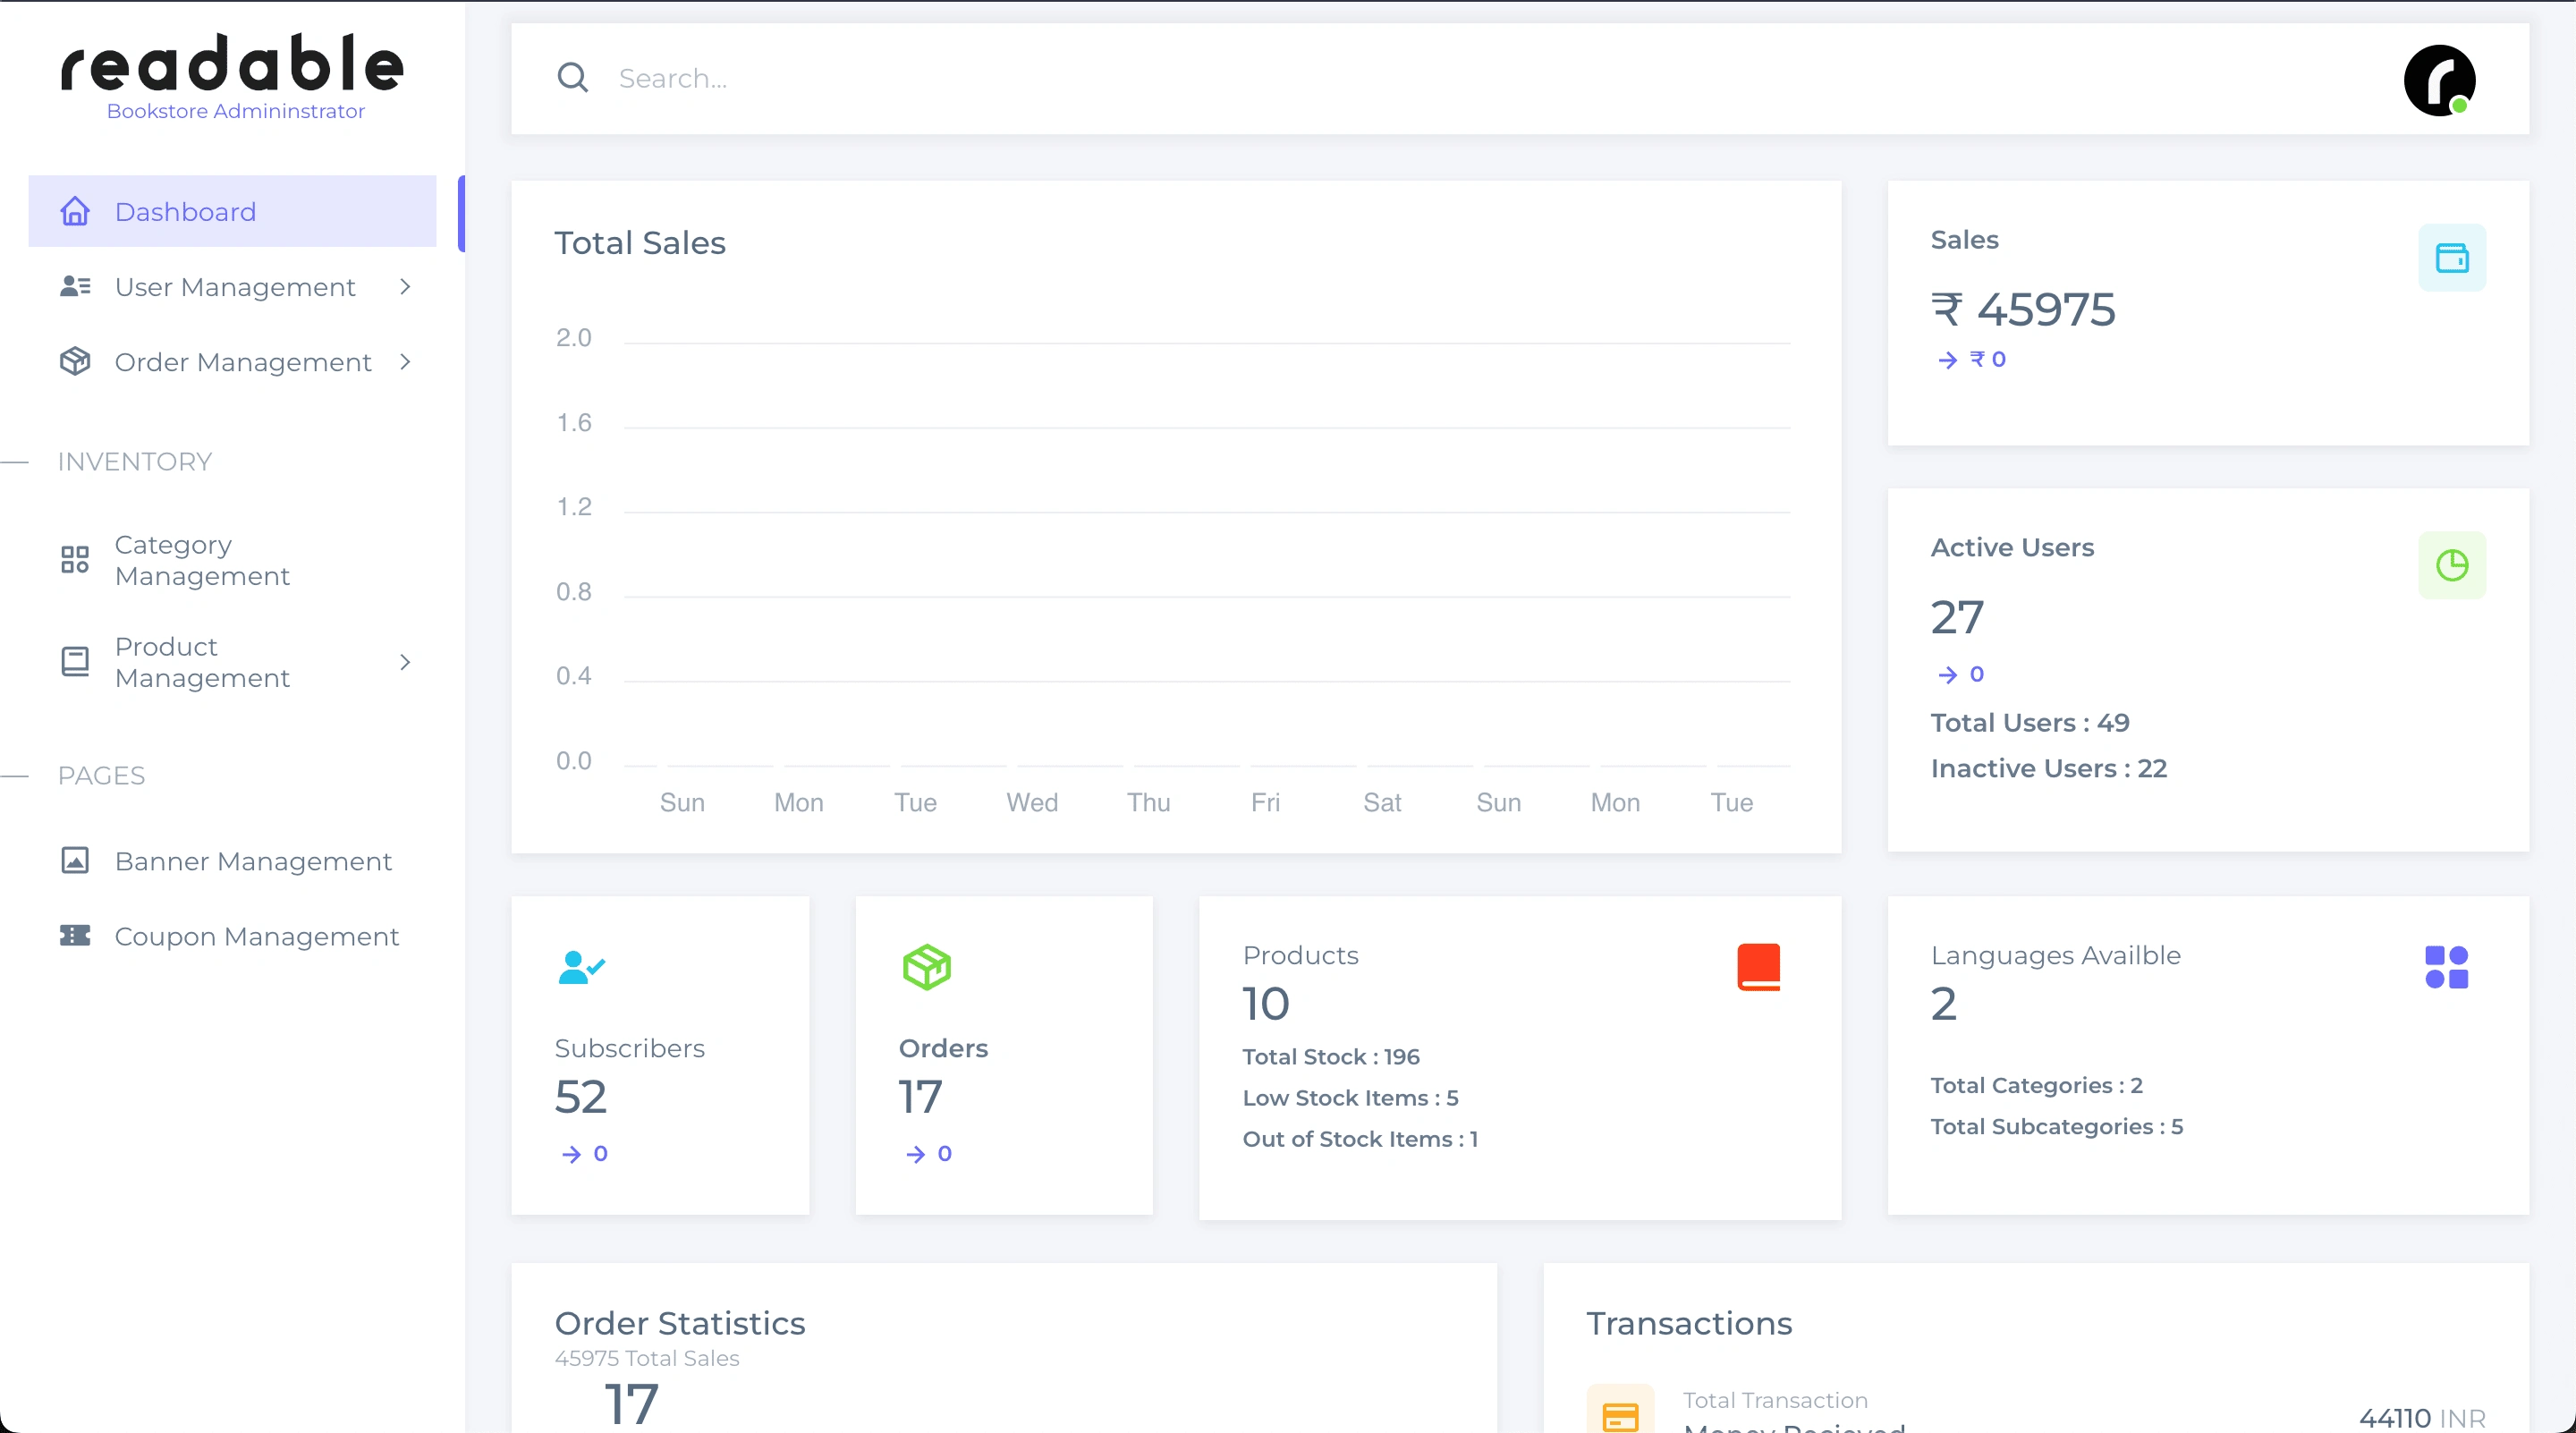The image size is (2576, 1433).
Task: Click the ₹ 45975 sales value
Action: click(x=2023, y=309)
